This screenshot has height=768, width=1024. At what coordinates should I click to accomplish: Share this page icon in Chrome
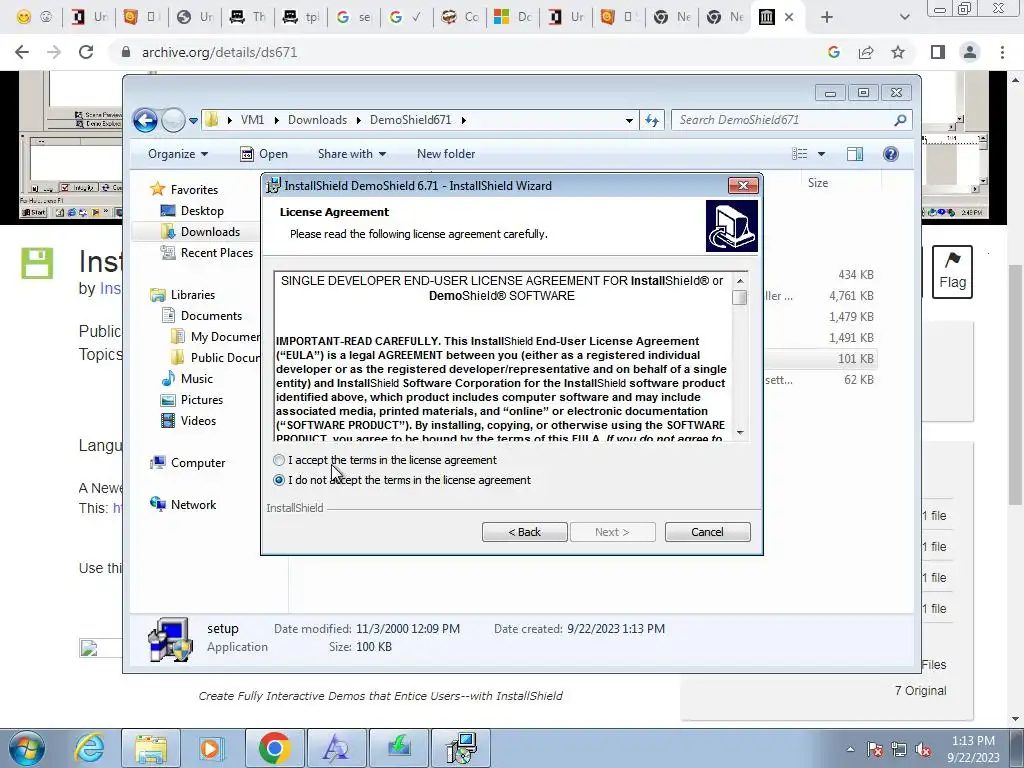coord(866,52)
